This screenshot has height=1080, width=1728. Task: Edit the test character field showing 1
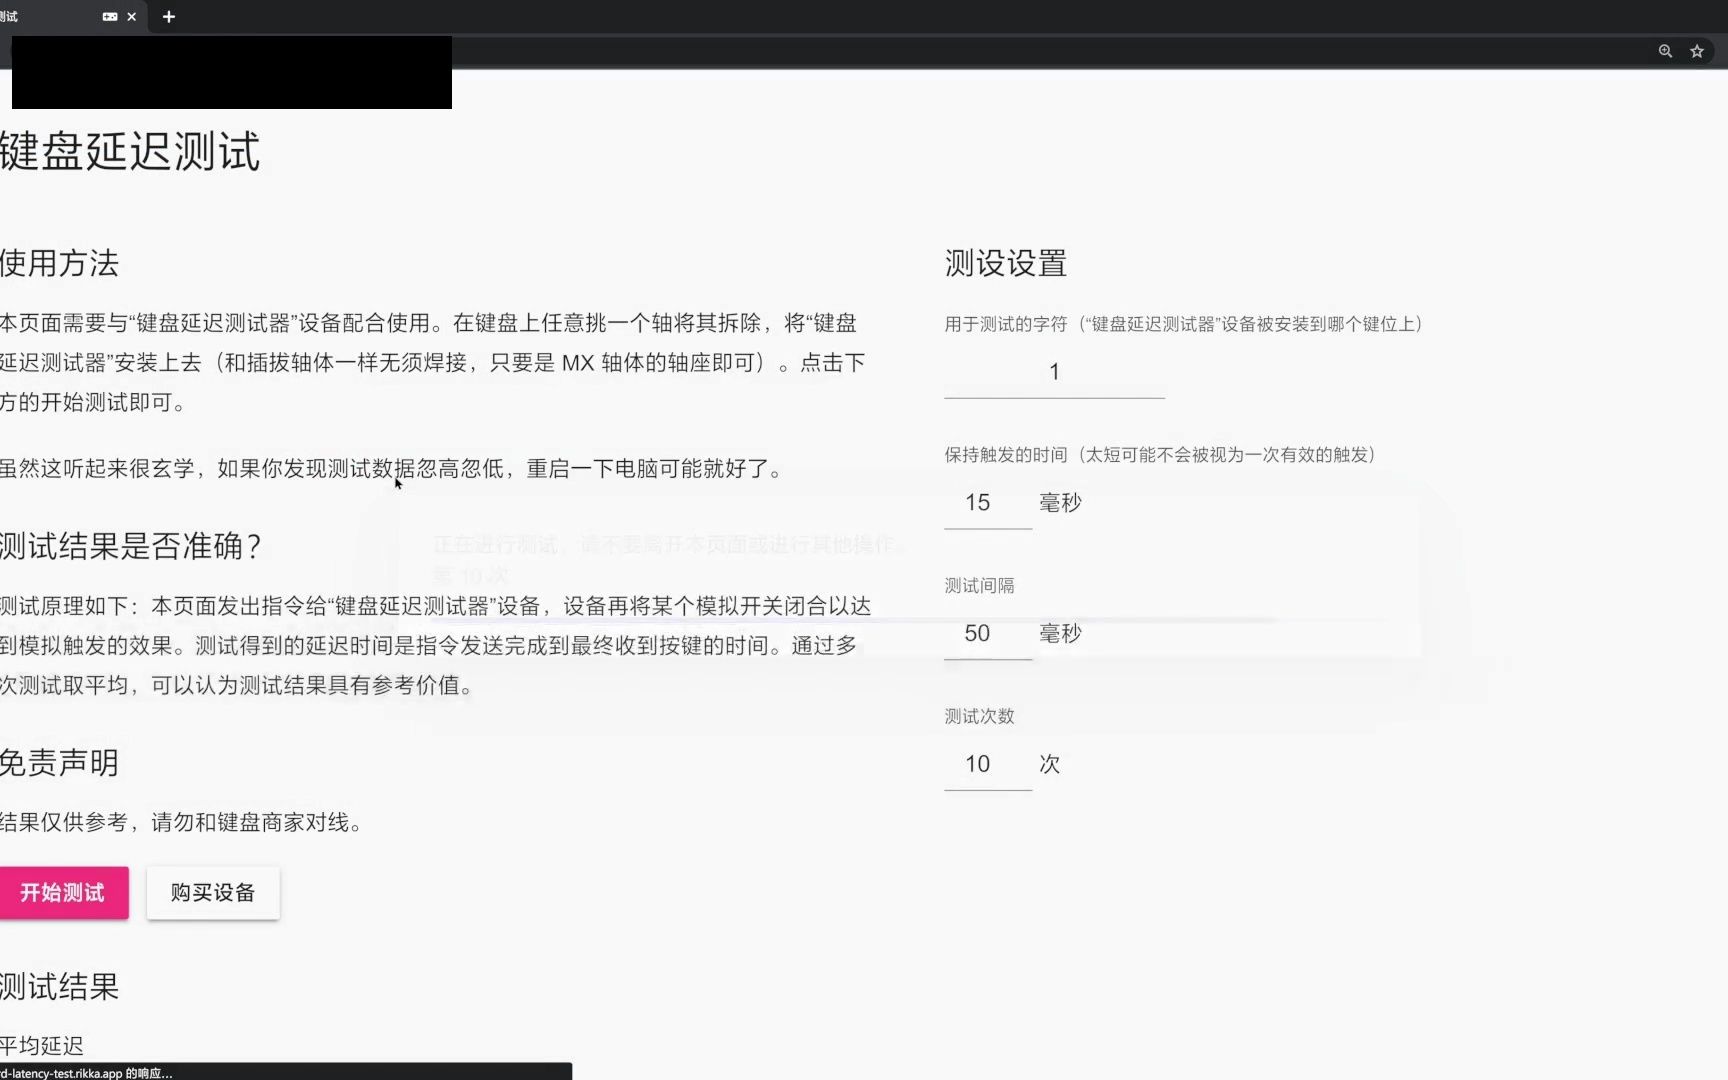[1054, 372]
